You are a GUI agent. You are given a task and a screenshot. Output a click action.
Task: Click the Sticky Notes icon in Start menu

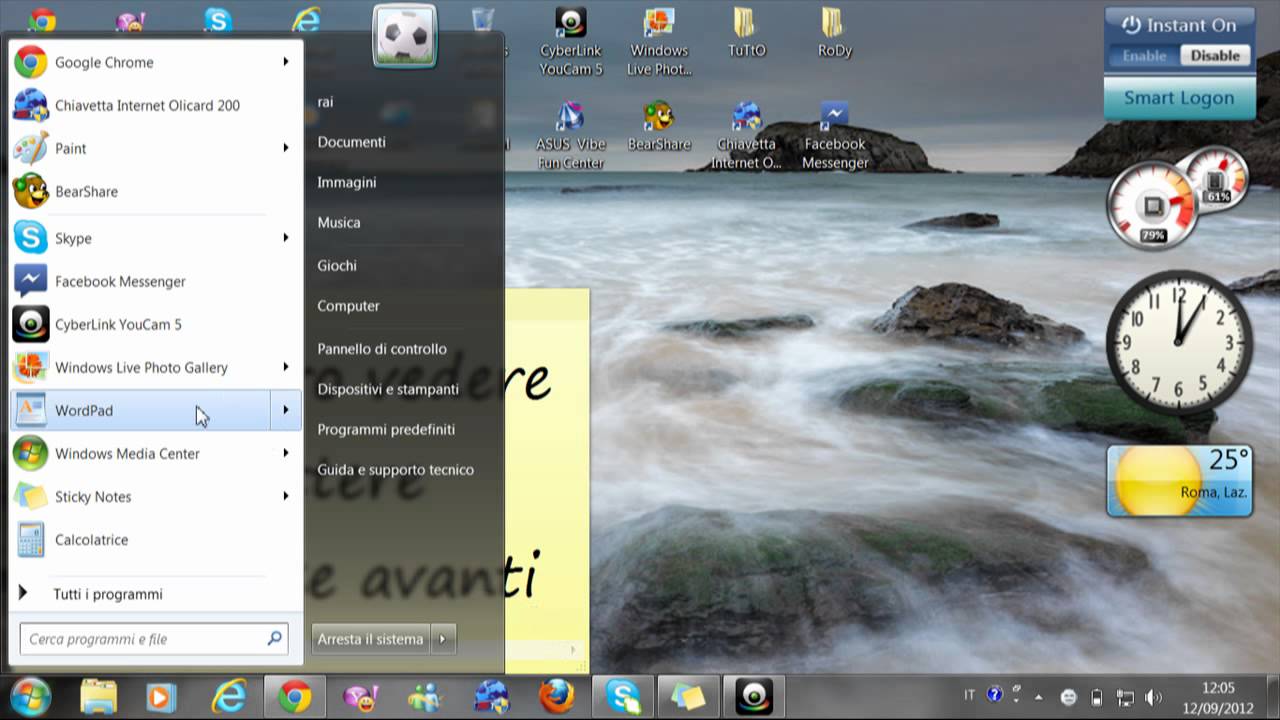tap(30, 496)
